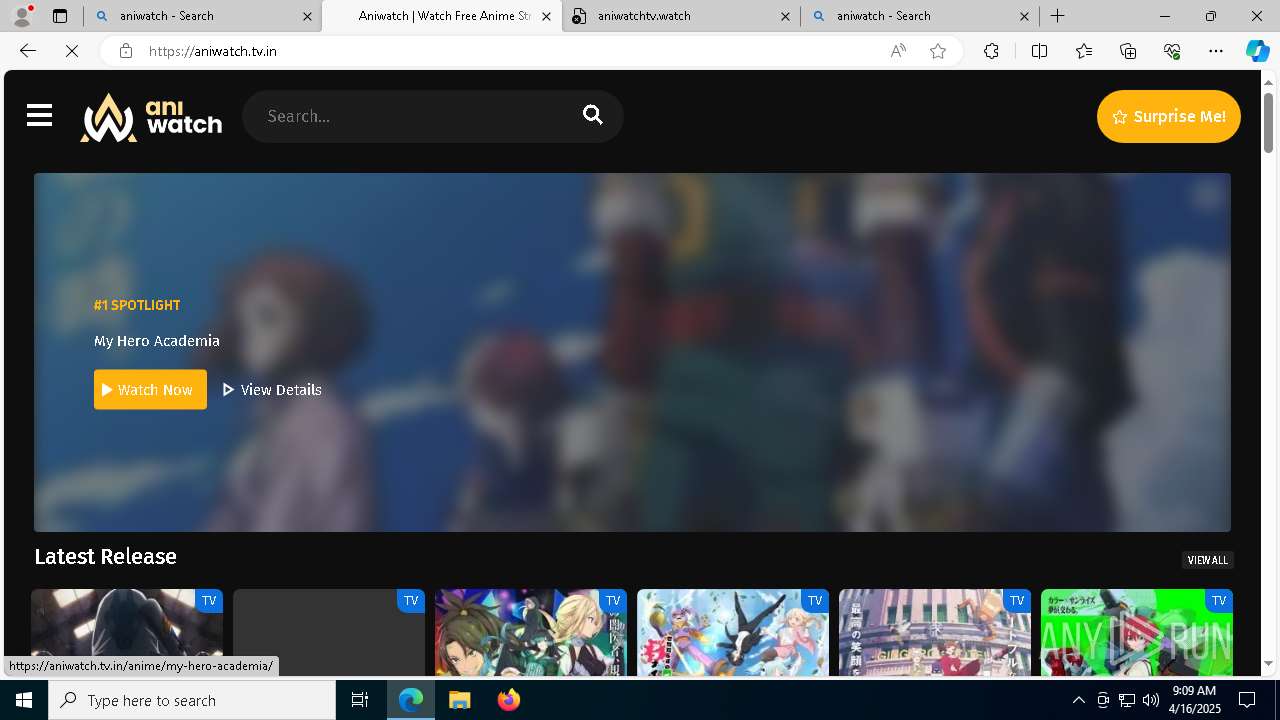View site information lock icon
1280x720 pixels.
(x=126, y=51)
